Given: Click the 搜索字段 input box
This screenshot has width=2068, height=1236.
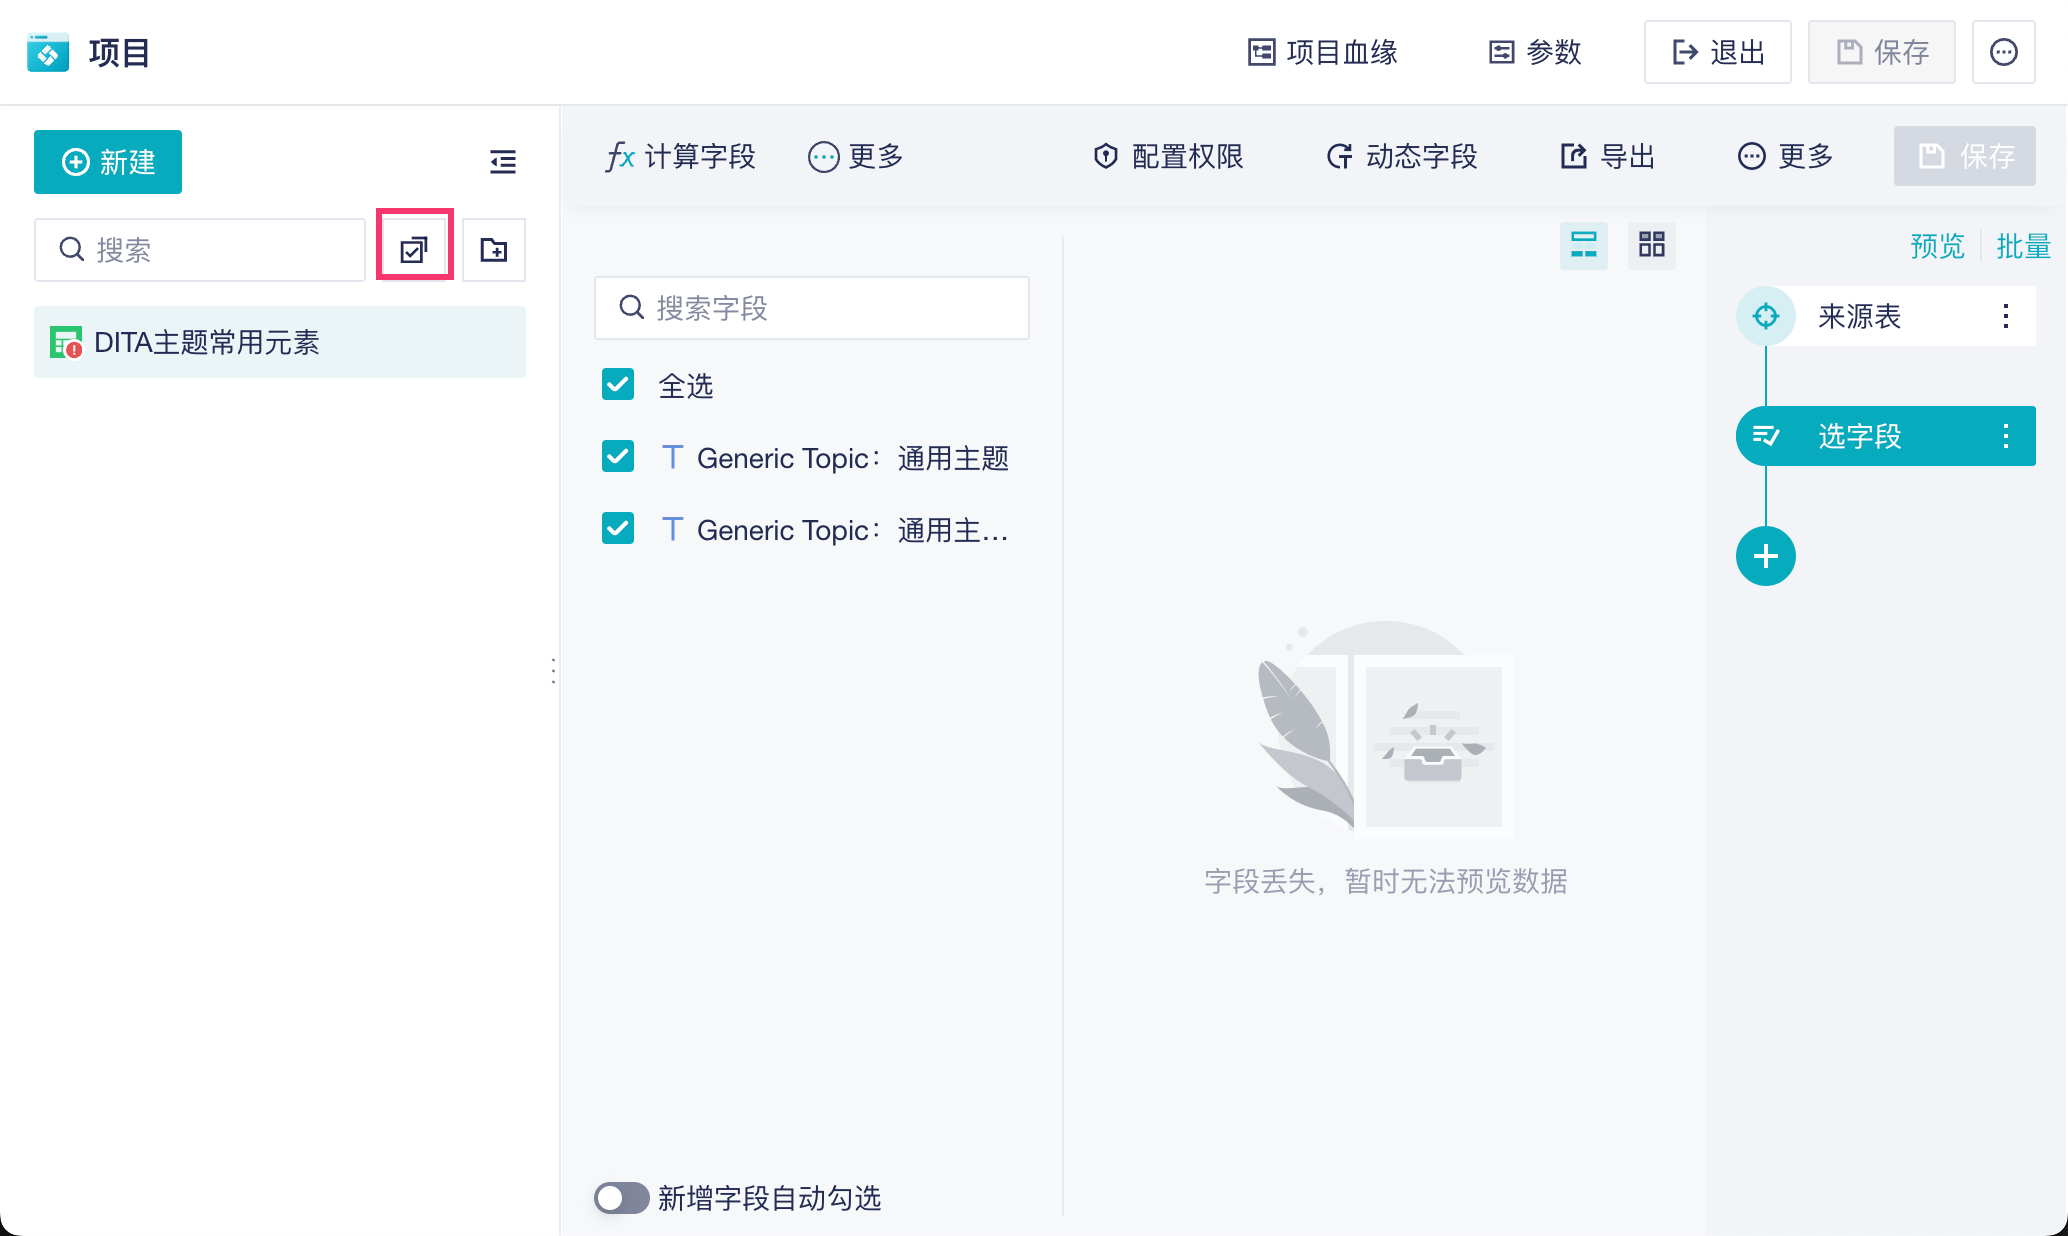Looking at the screenshot, I should click(x=812, y=308).
